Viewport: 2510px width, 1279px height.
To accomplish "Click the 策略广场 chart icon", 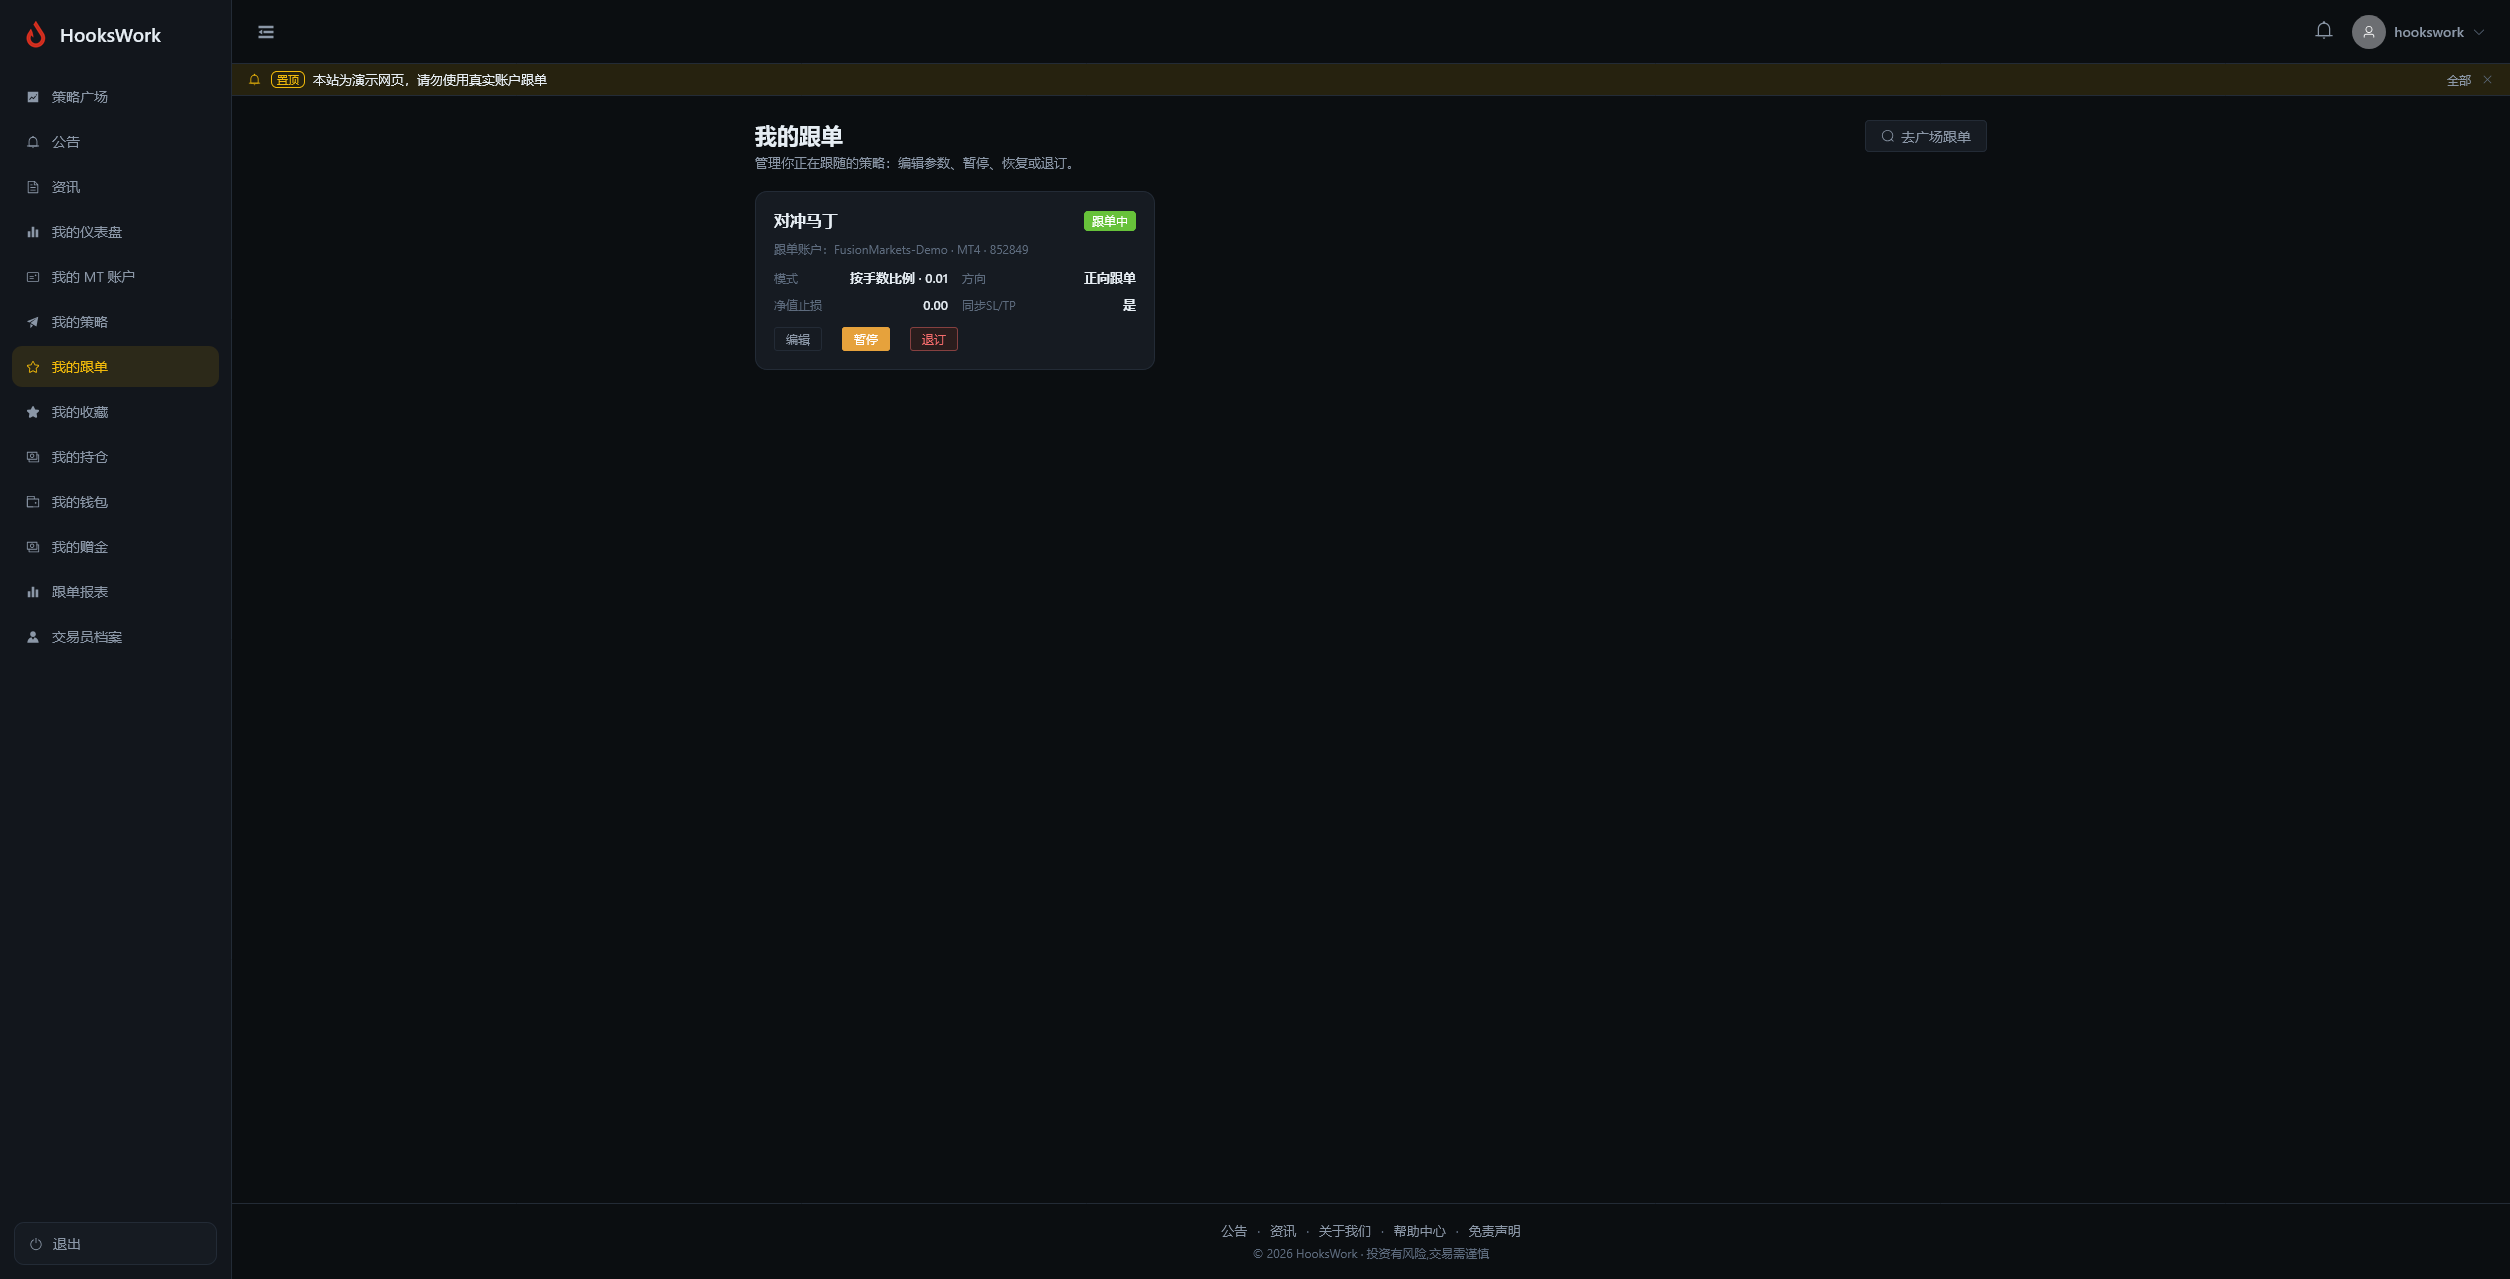I will [x=33, y=97].
